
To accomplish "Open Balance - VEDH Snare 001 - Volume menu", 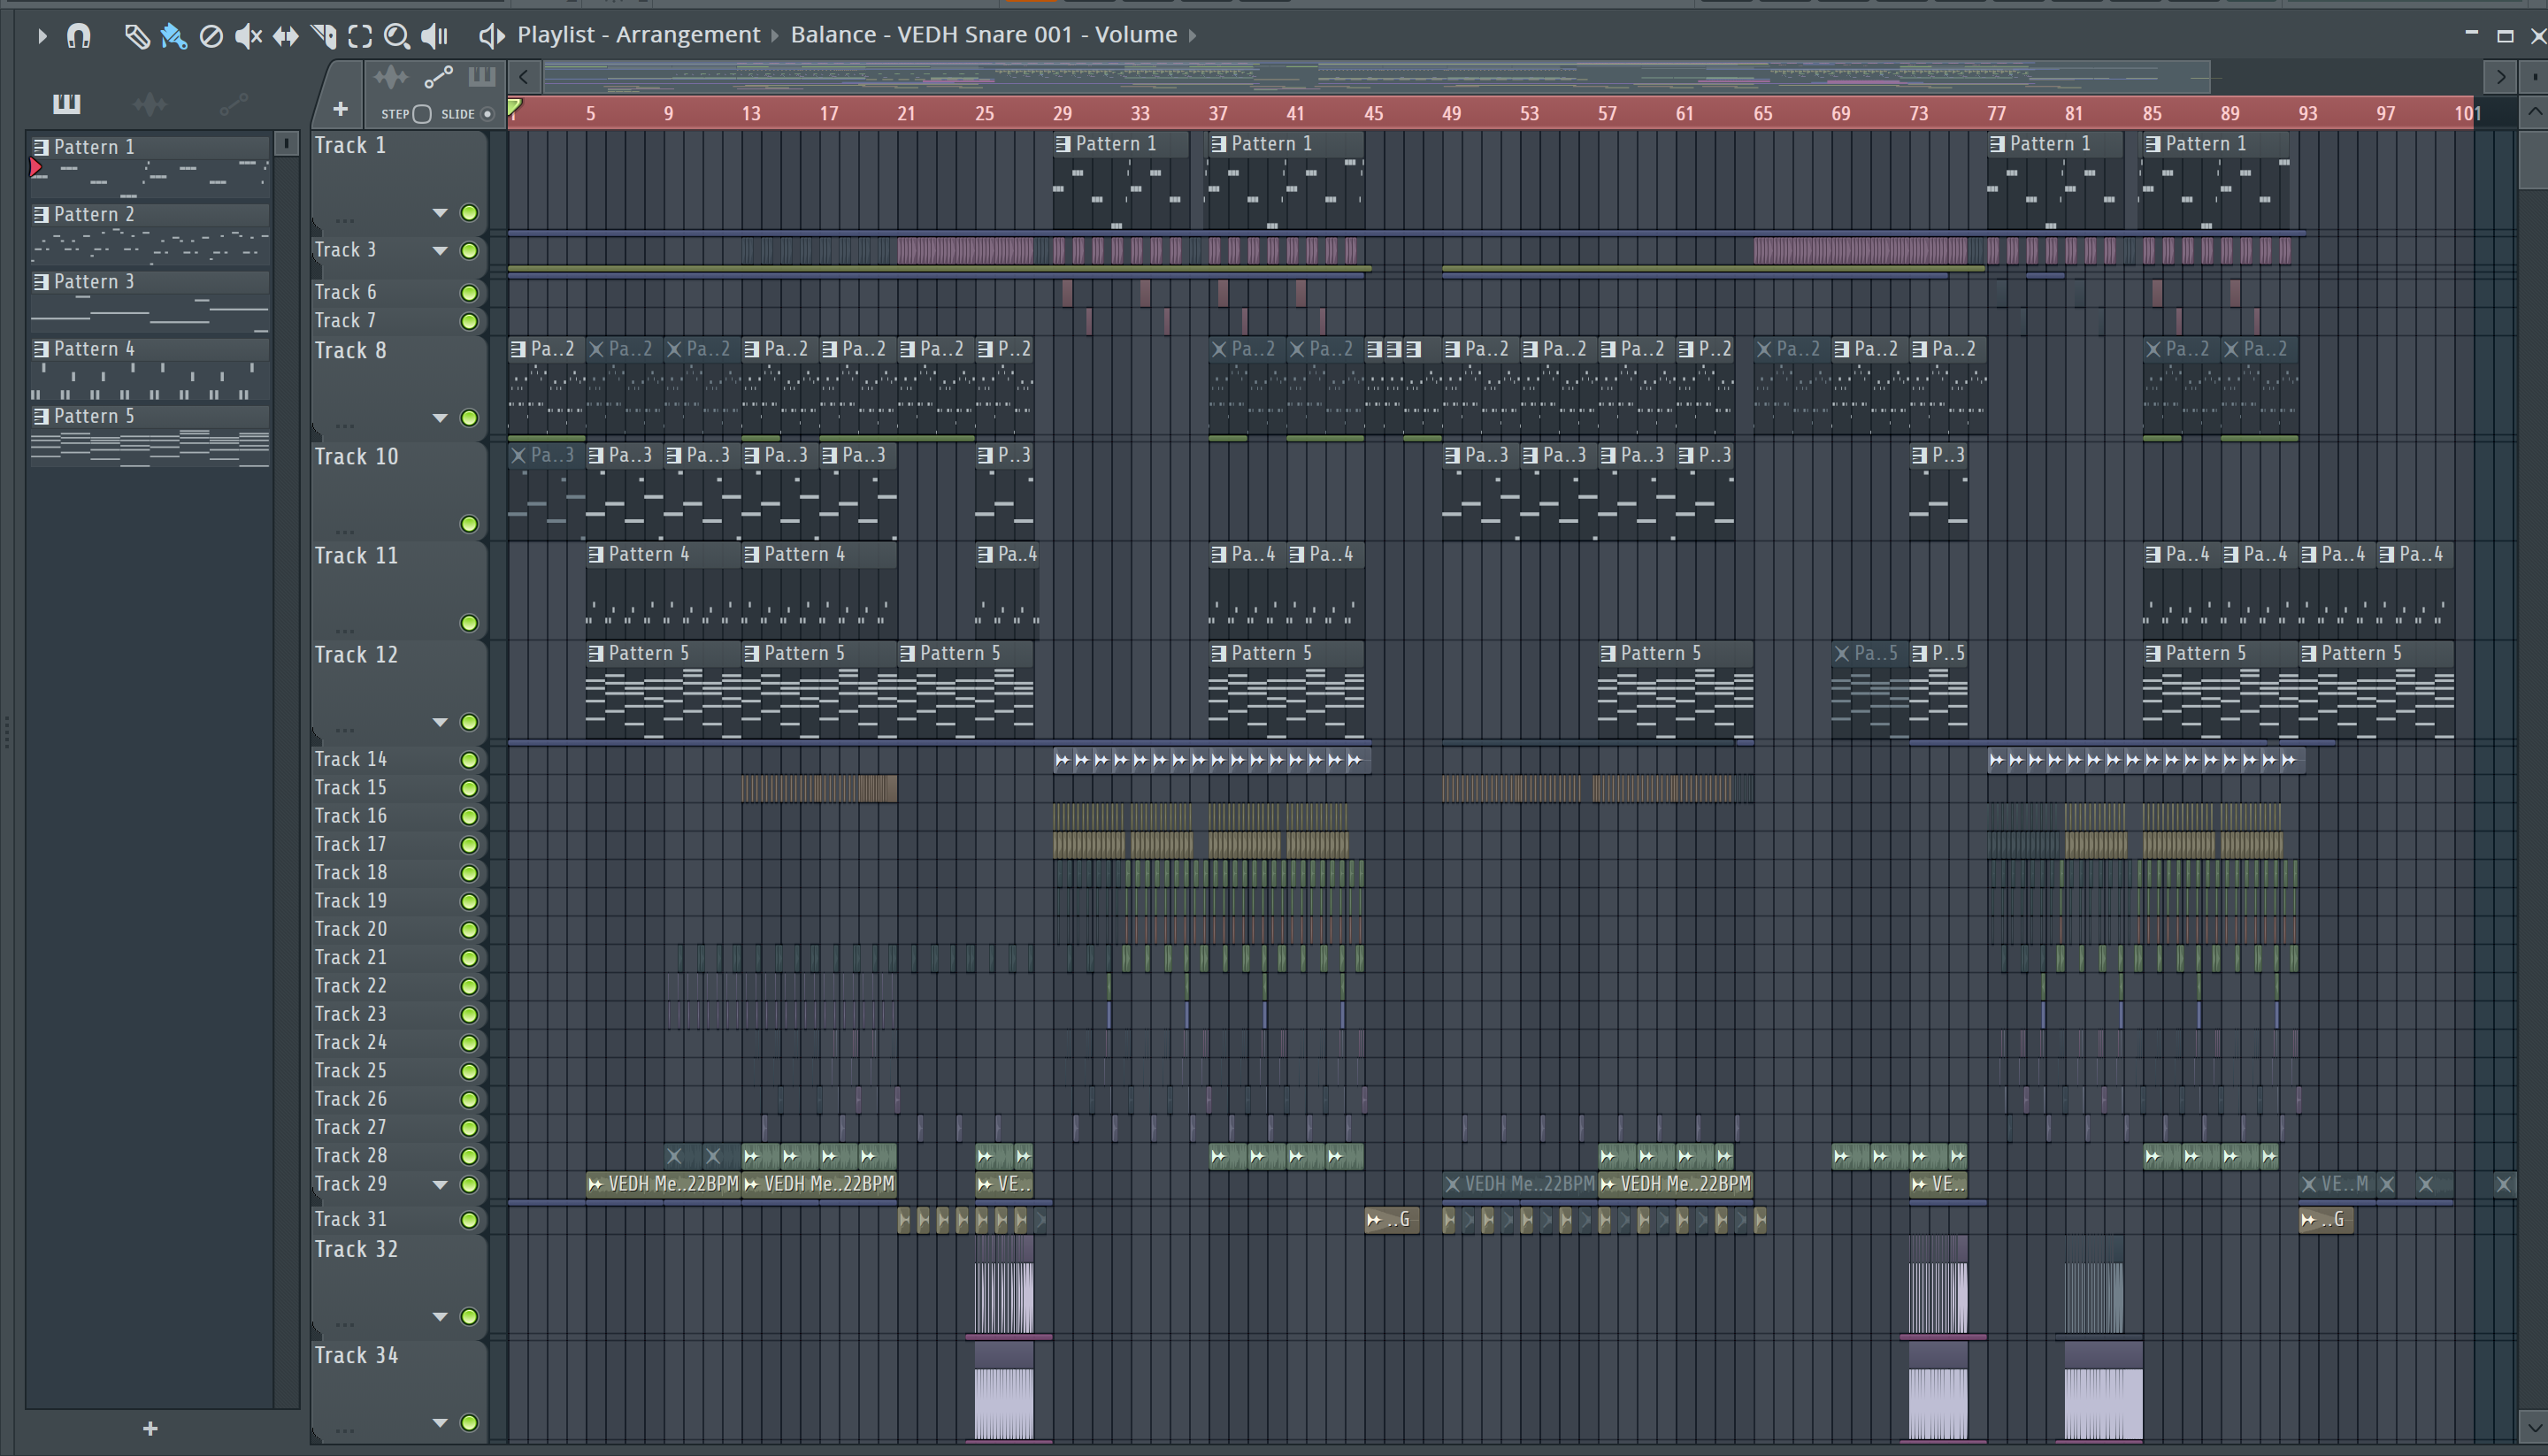I will [x=984, y=35].
